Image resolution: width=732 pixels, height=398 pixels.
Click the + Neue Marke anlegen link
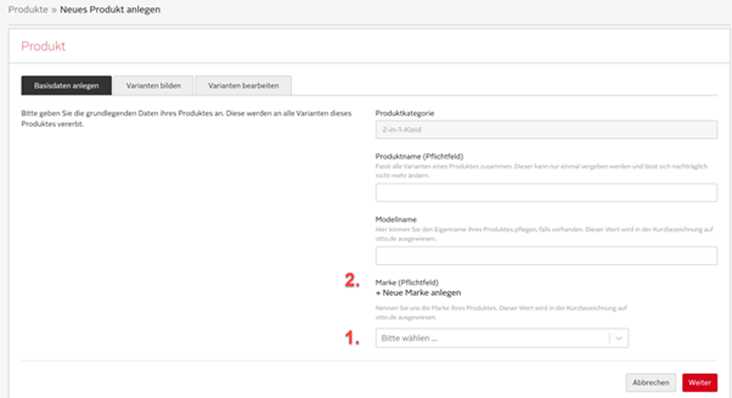pos(418,293)
